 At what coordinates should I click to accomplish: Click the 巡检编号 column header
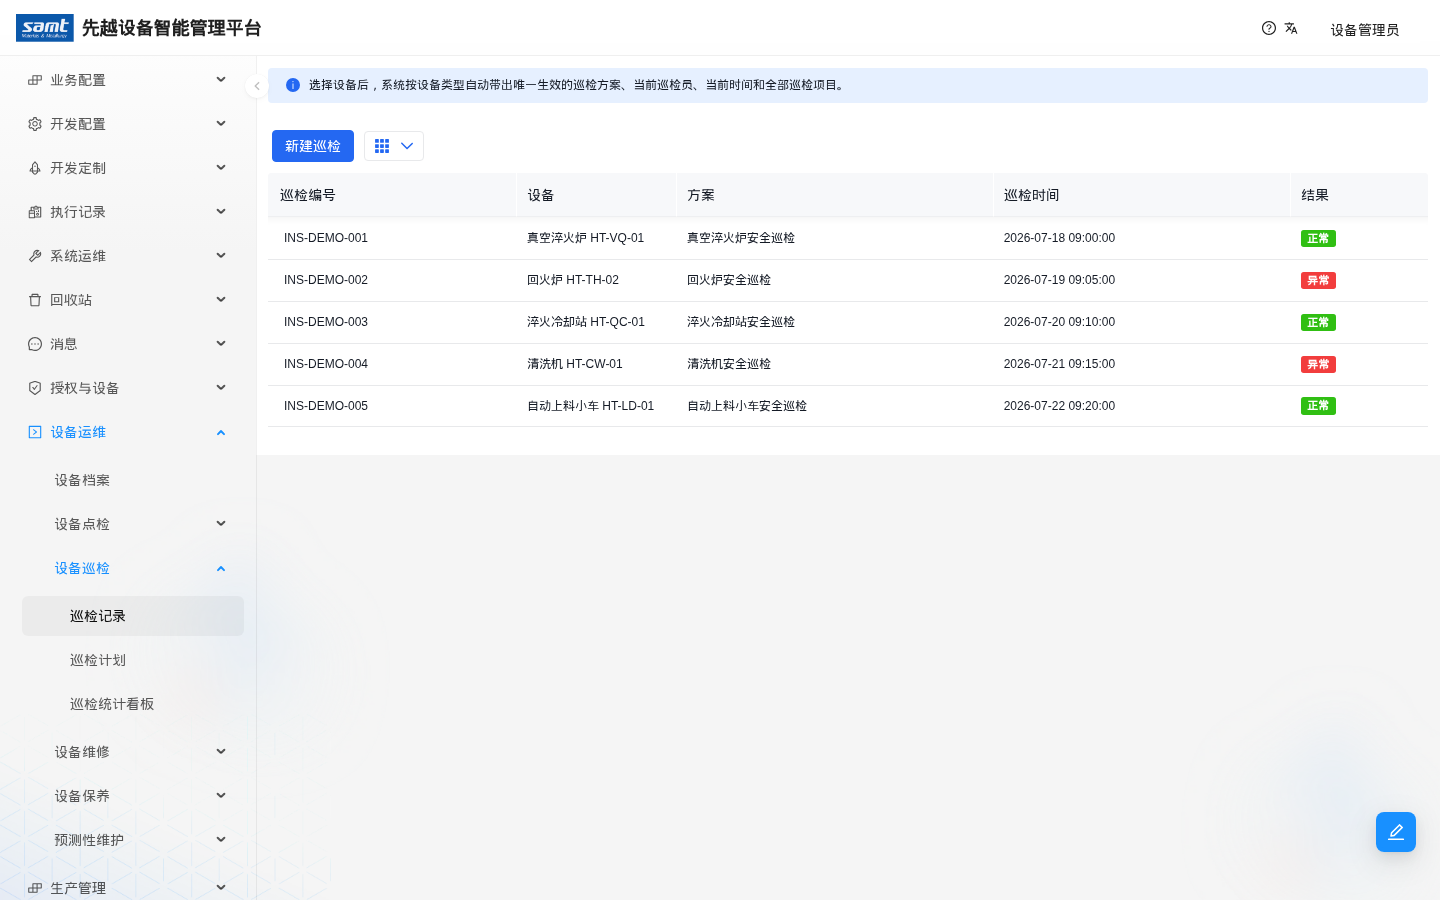[308, 195]
